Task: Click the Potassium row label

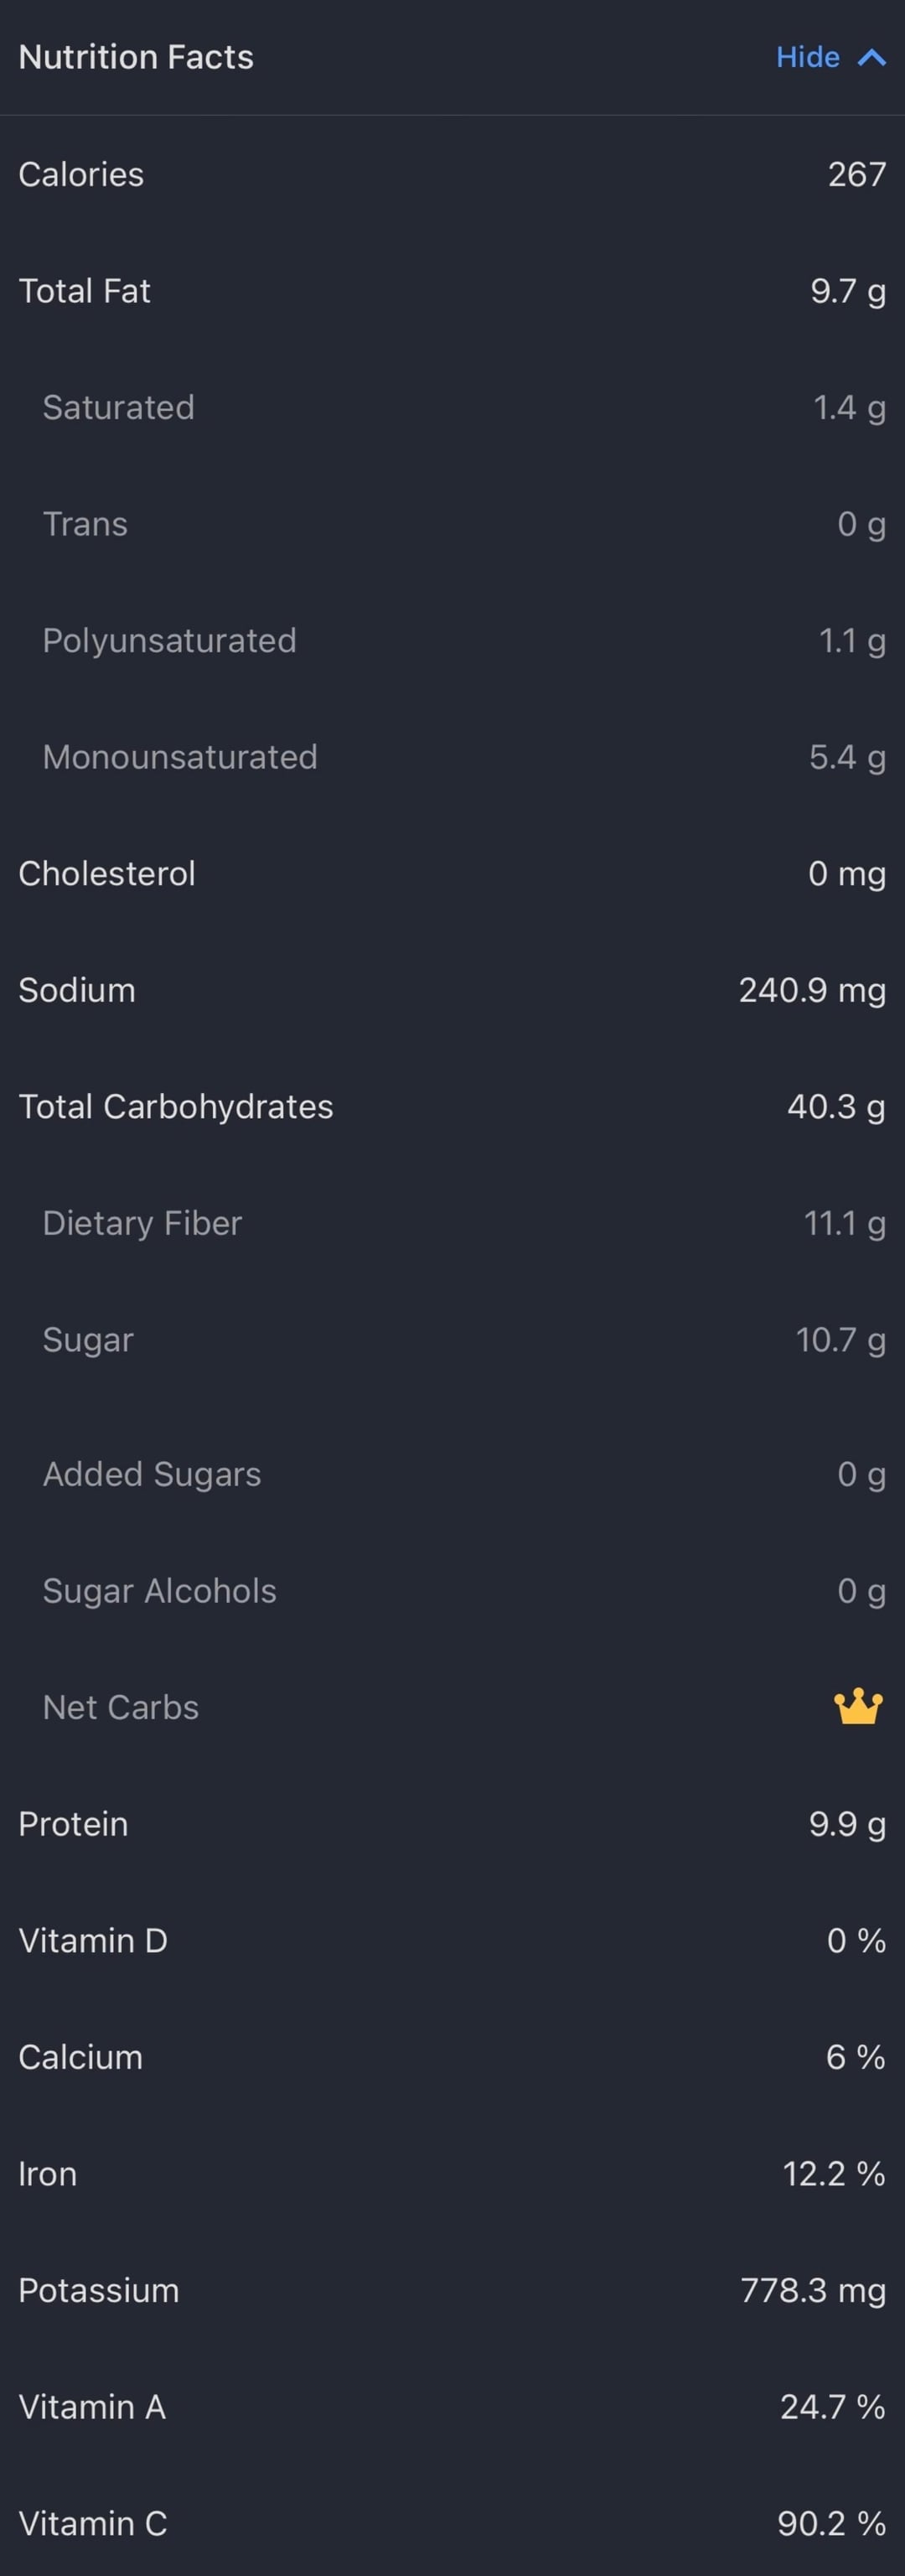Action: [x=99, y=2290]
